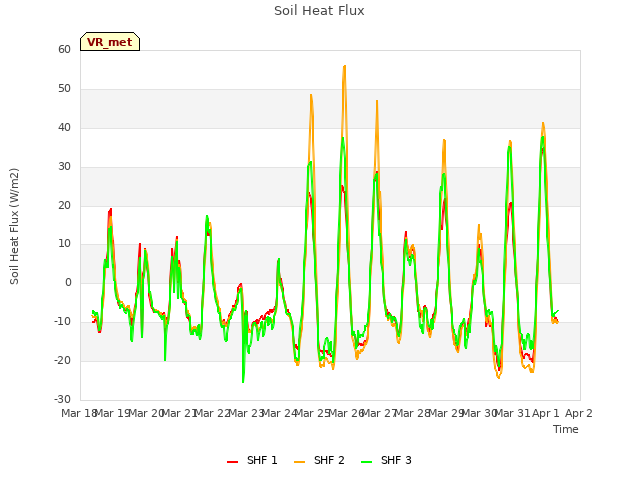
Task: Click the Mar 24 x-axis tick label
Action: 279,413
